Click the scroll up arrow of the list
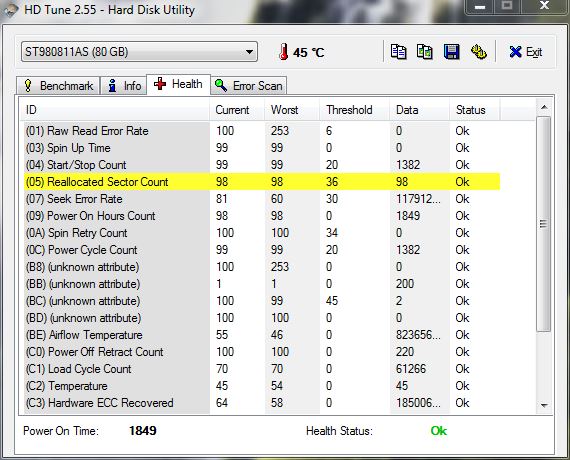 point(544,107)
